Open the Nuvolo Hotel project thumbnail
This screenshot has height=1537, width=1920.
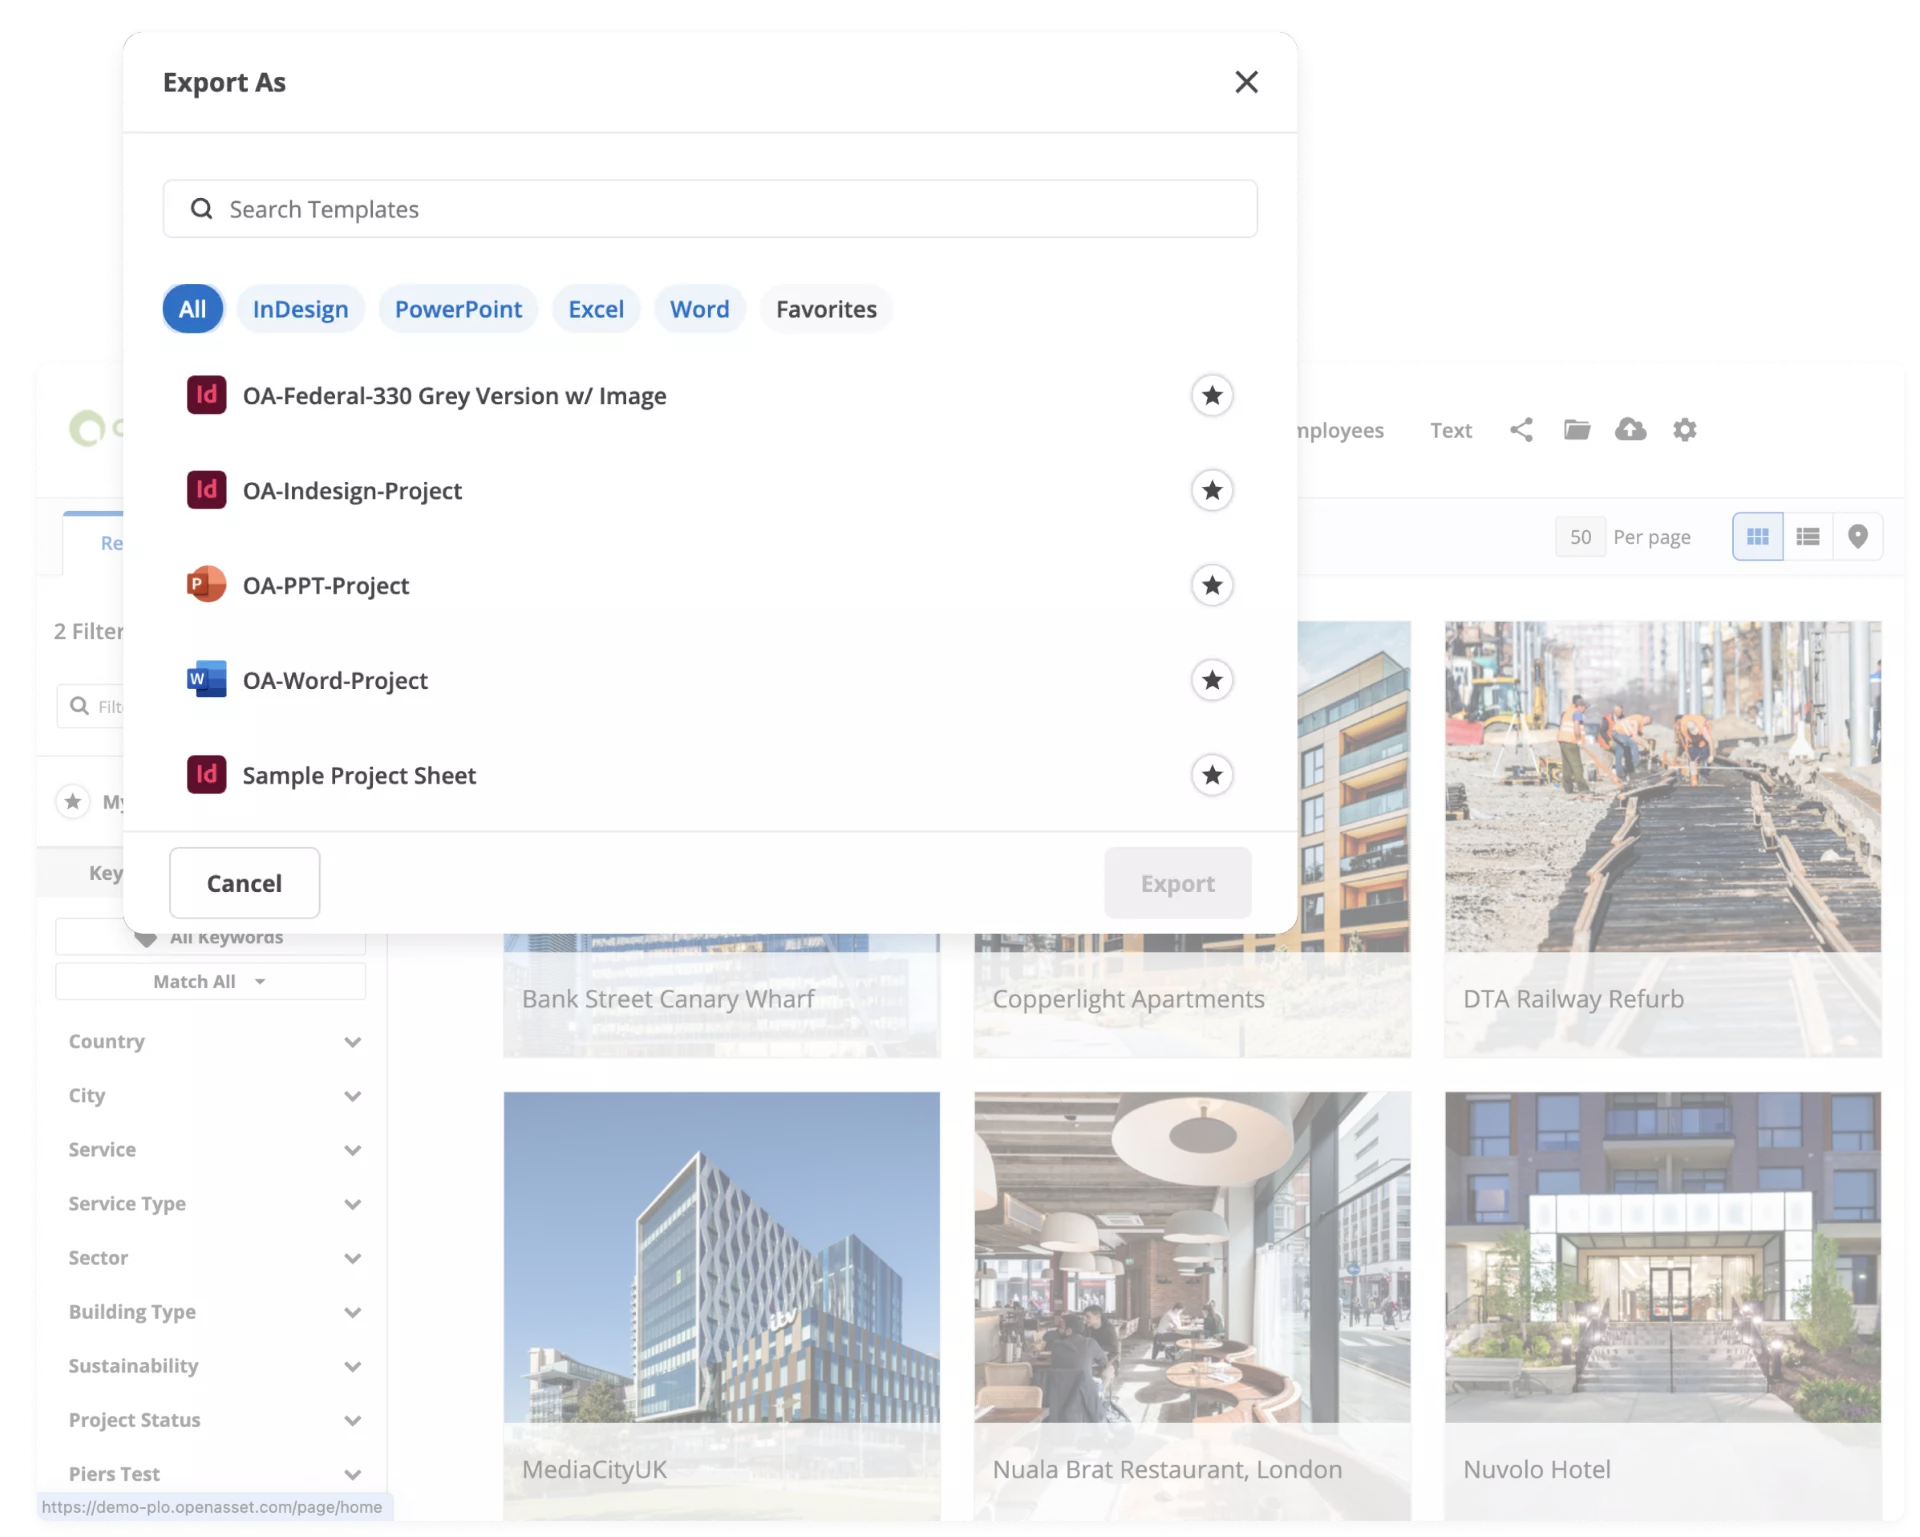click(x=1662, y=1258)
